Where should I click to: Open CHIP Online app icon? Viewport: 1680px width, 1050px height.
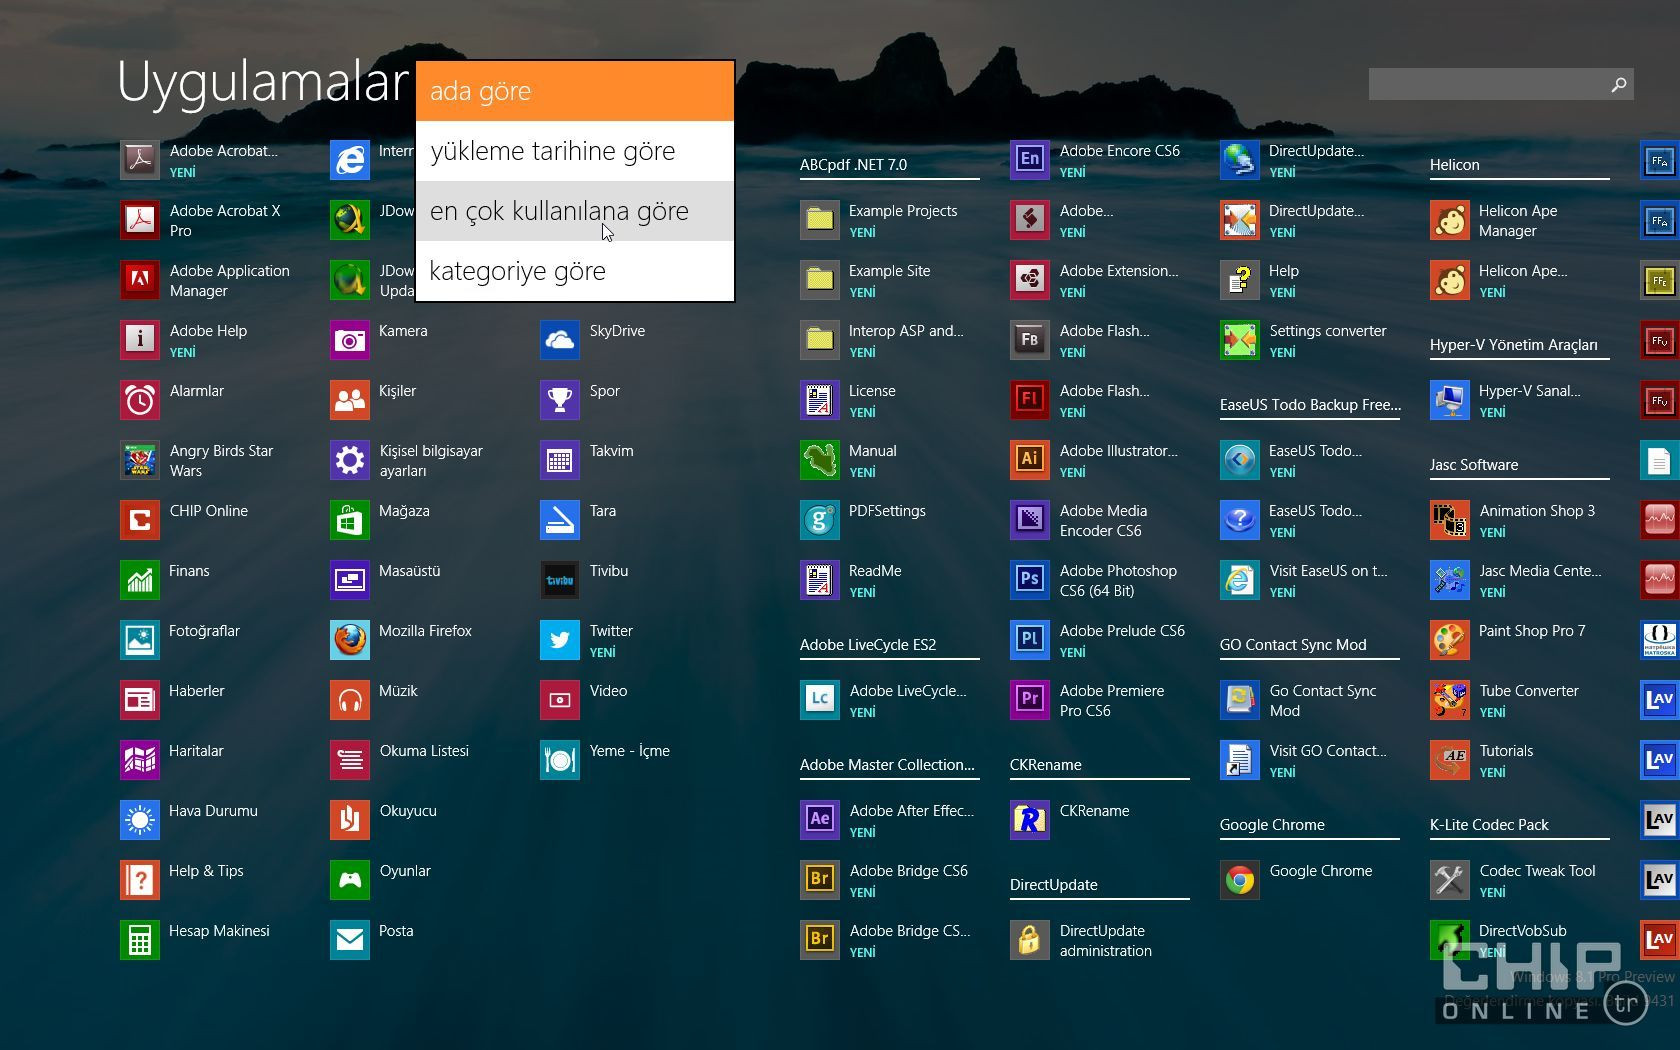click(140, 520)
